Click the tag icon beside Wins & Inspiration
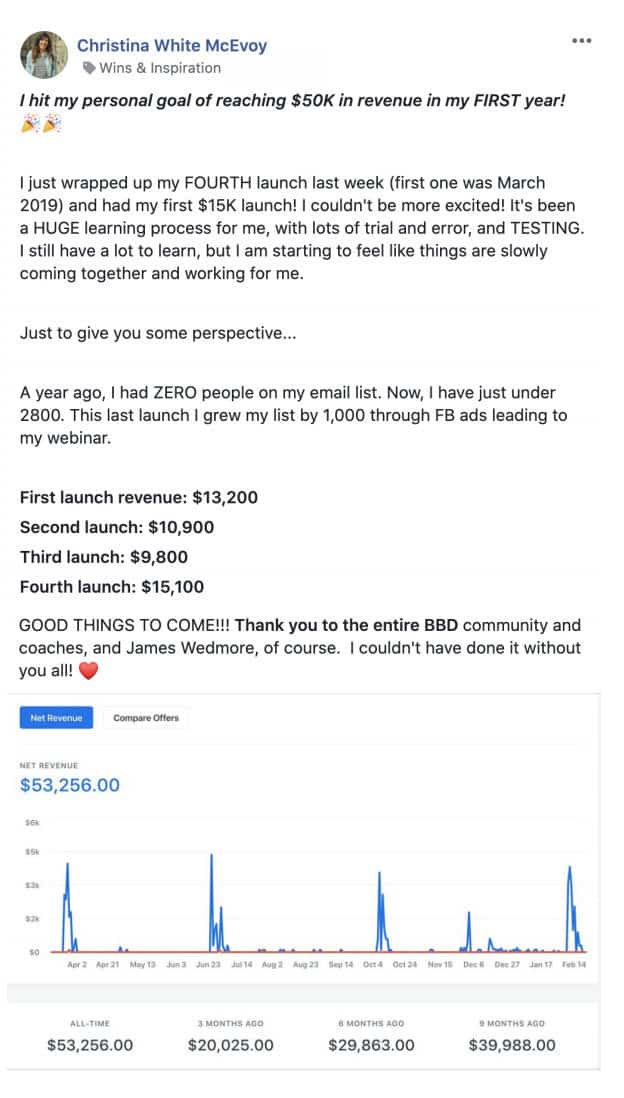This screenshot has height=1098, width=624. click(x=89, y=68)
